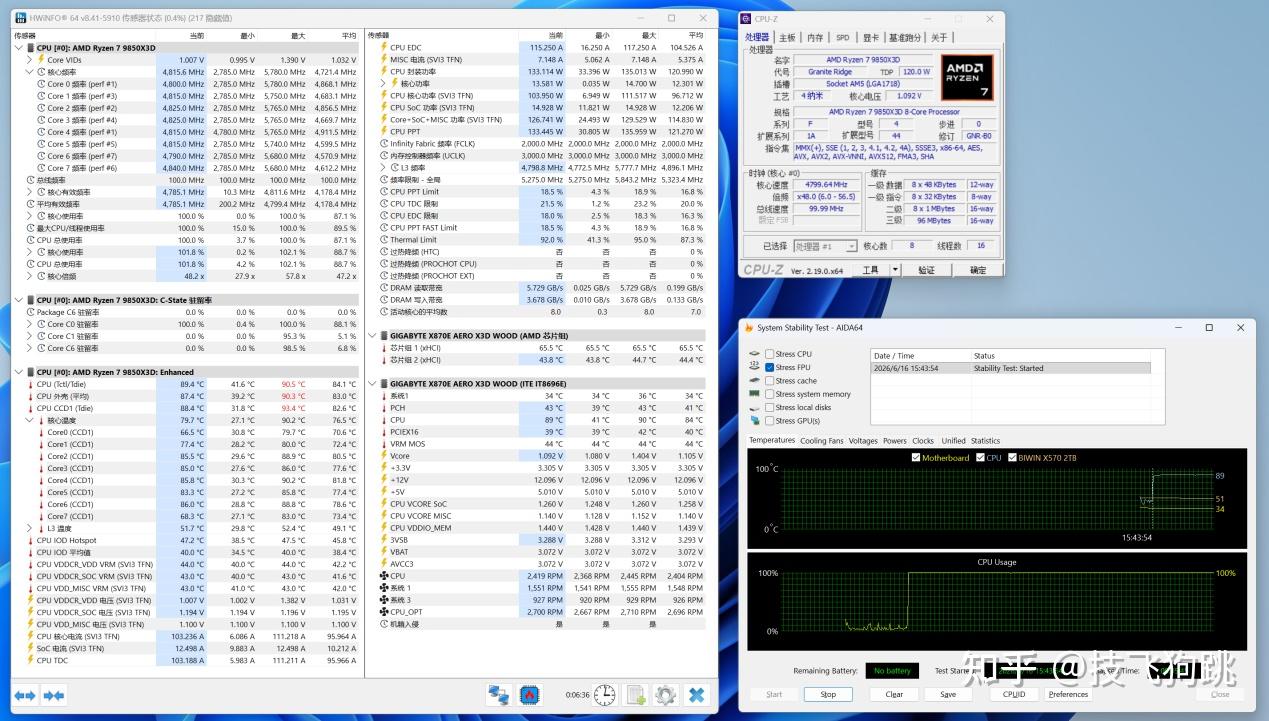The image size is (1269, 721).
Task: Open the Cooling Fans tab in AIDA64
Action: coord(821,440)
